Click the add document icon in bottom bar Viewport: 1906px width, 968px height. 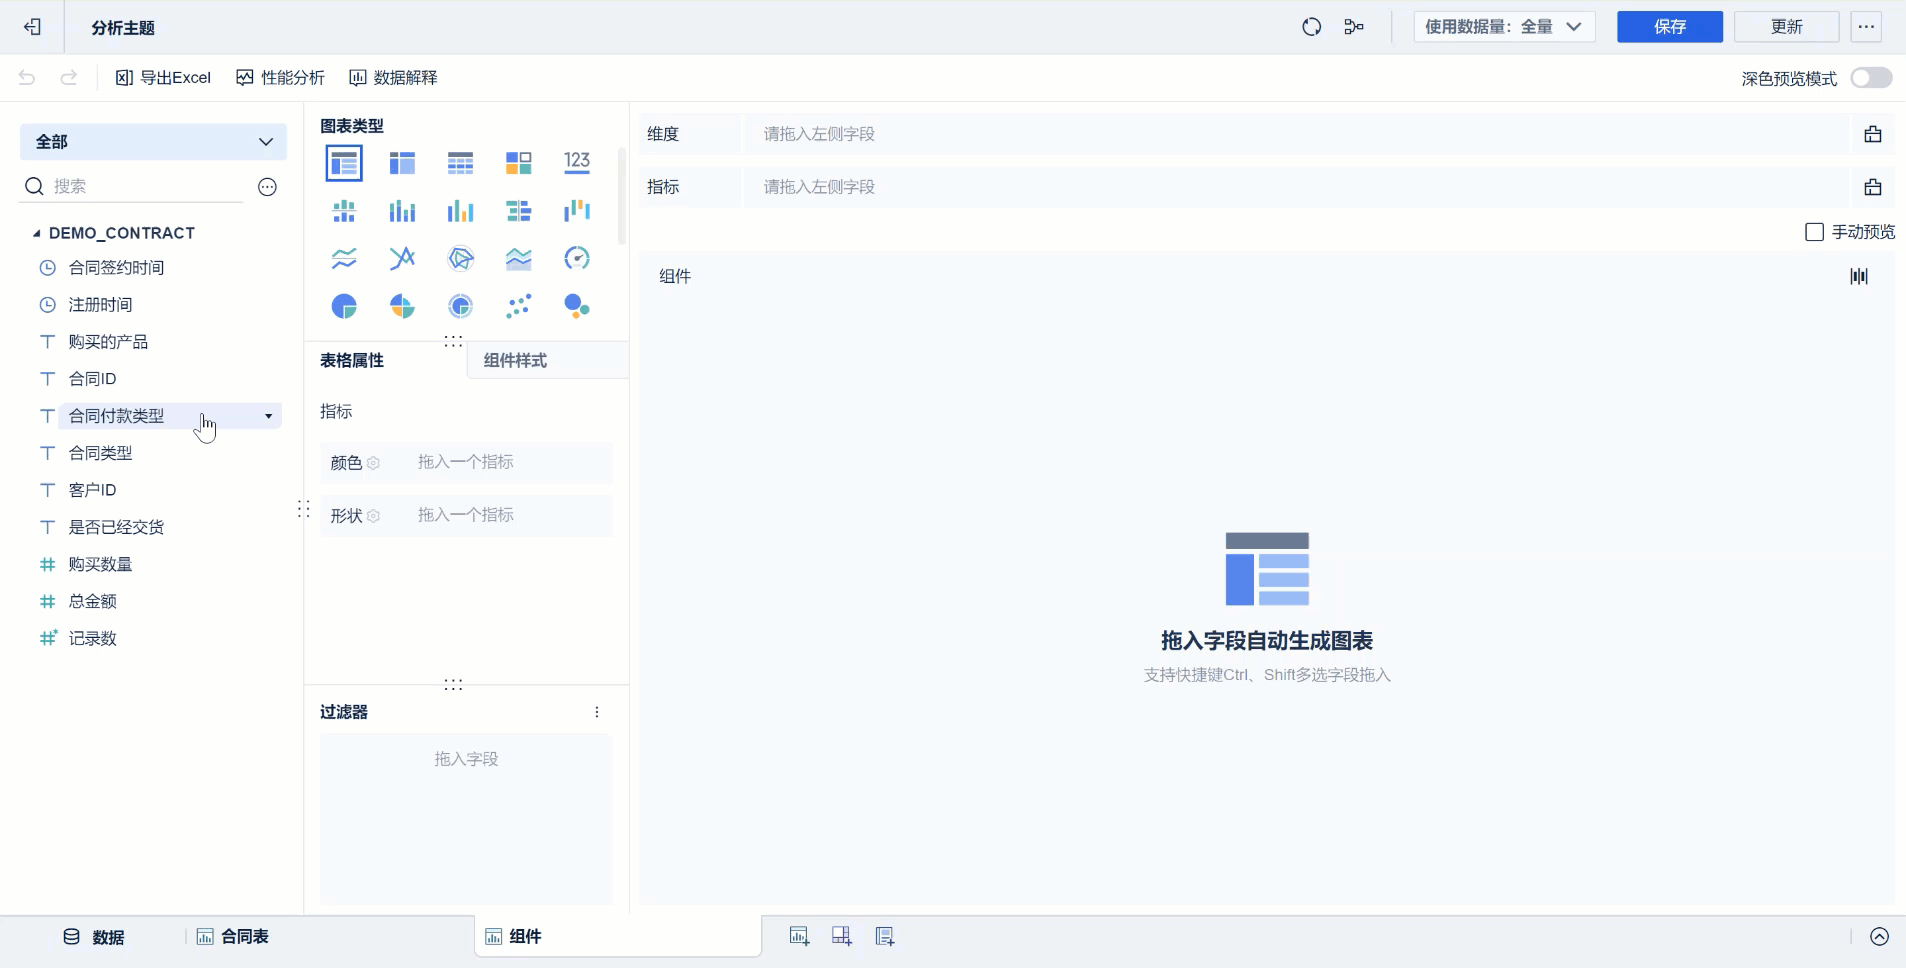(x=885, y=937)
